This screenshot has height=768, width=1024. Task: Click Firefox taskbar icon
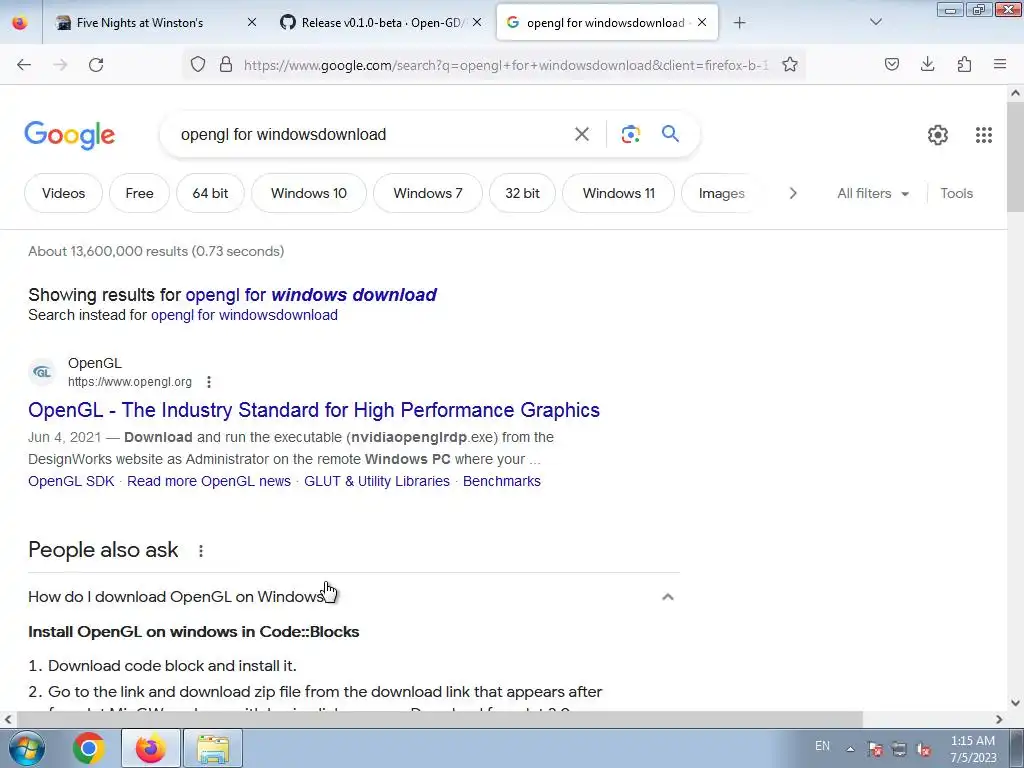coord(150,748)
